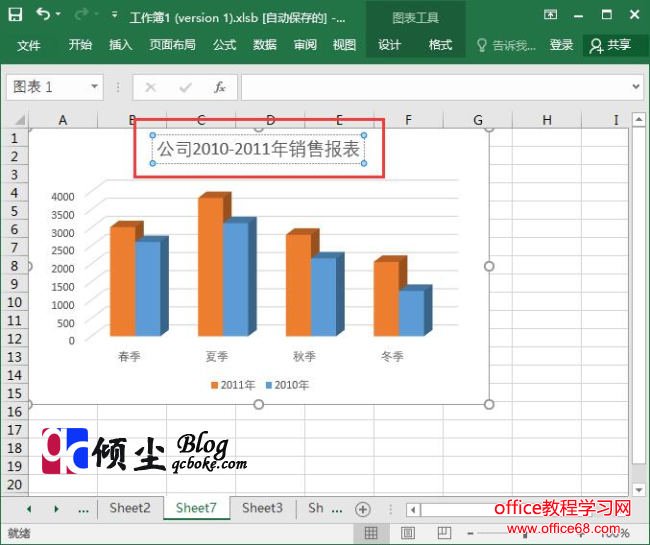Image resolution: width=650 pixels, height=545 pixels.
Task: Switch to Page Layout view icon
Action: click(x=408, y=533)
